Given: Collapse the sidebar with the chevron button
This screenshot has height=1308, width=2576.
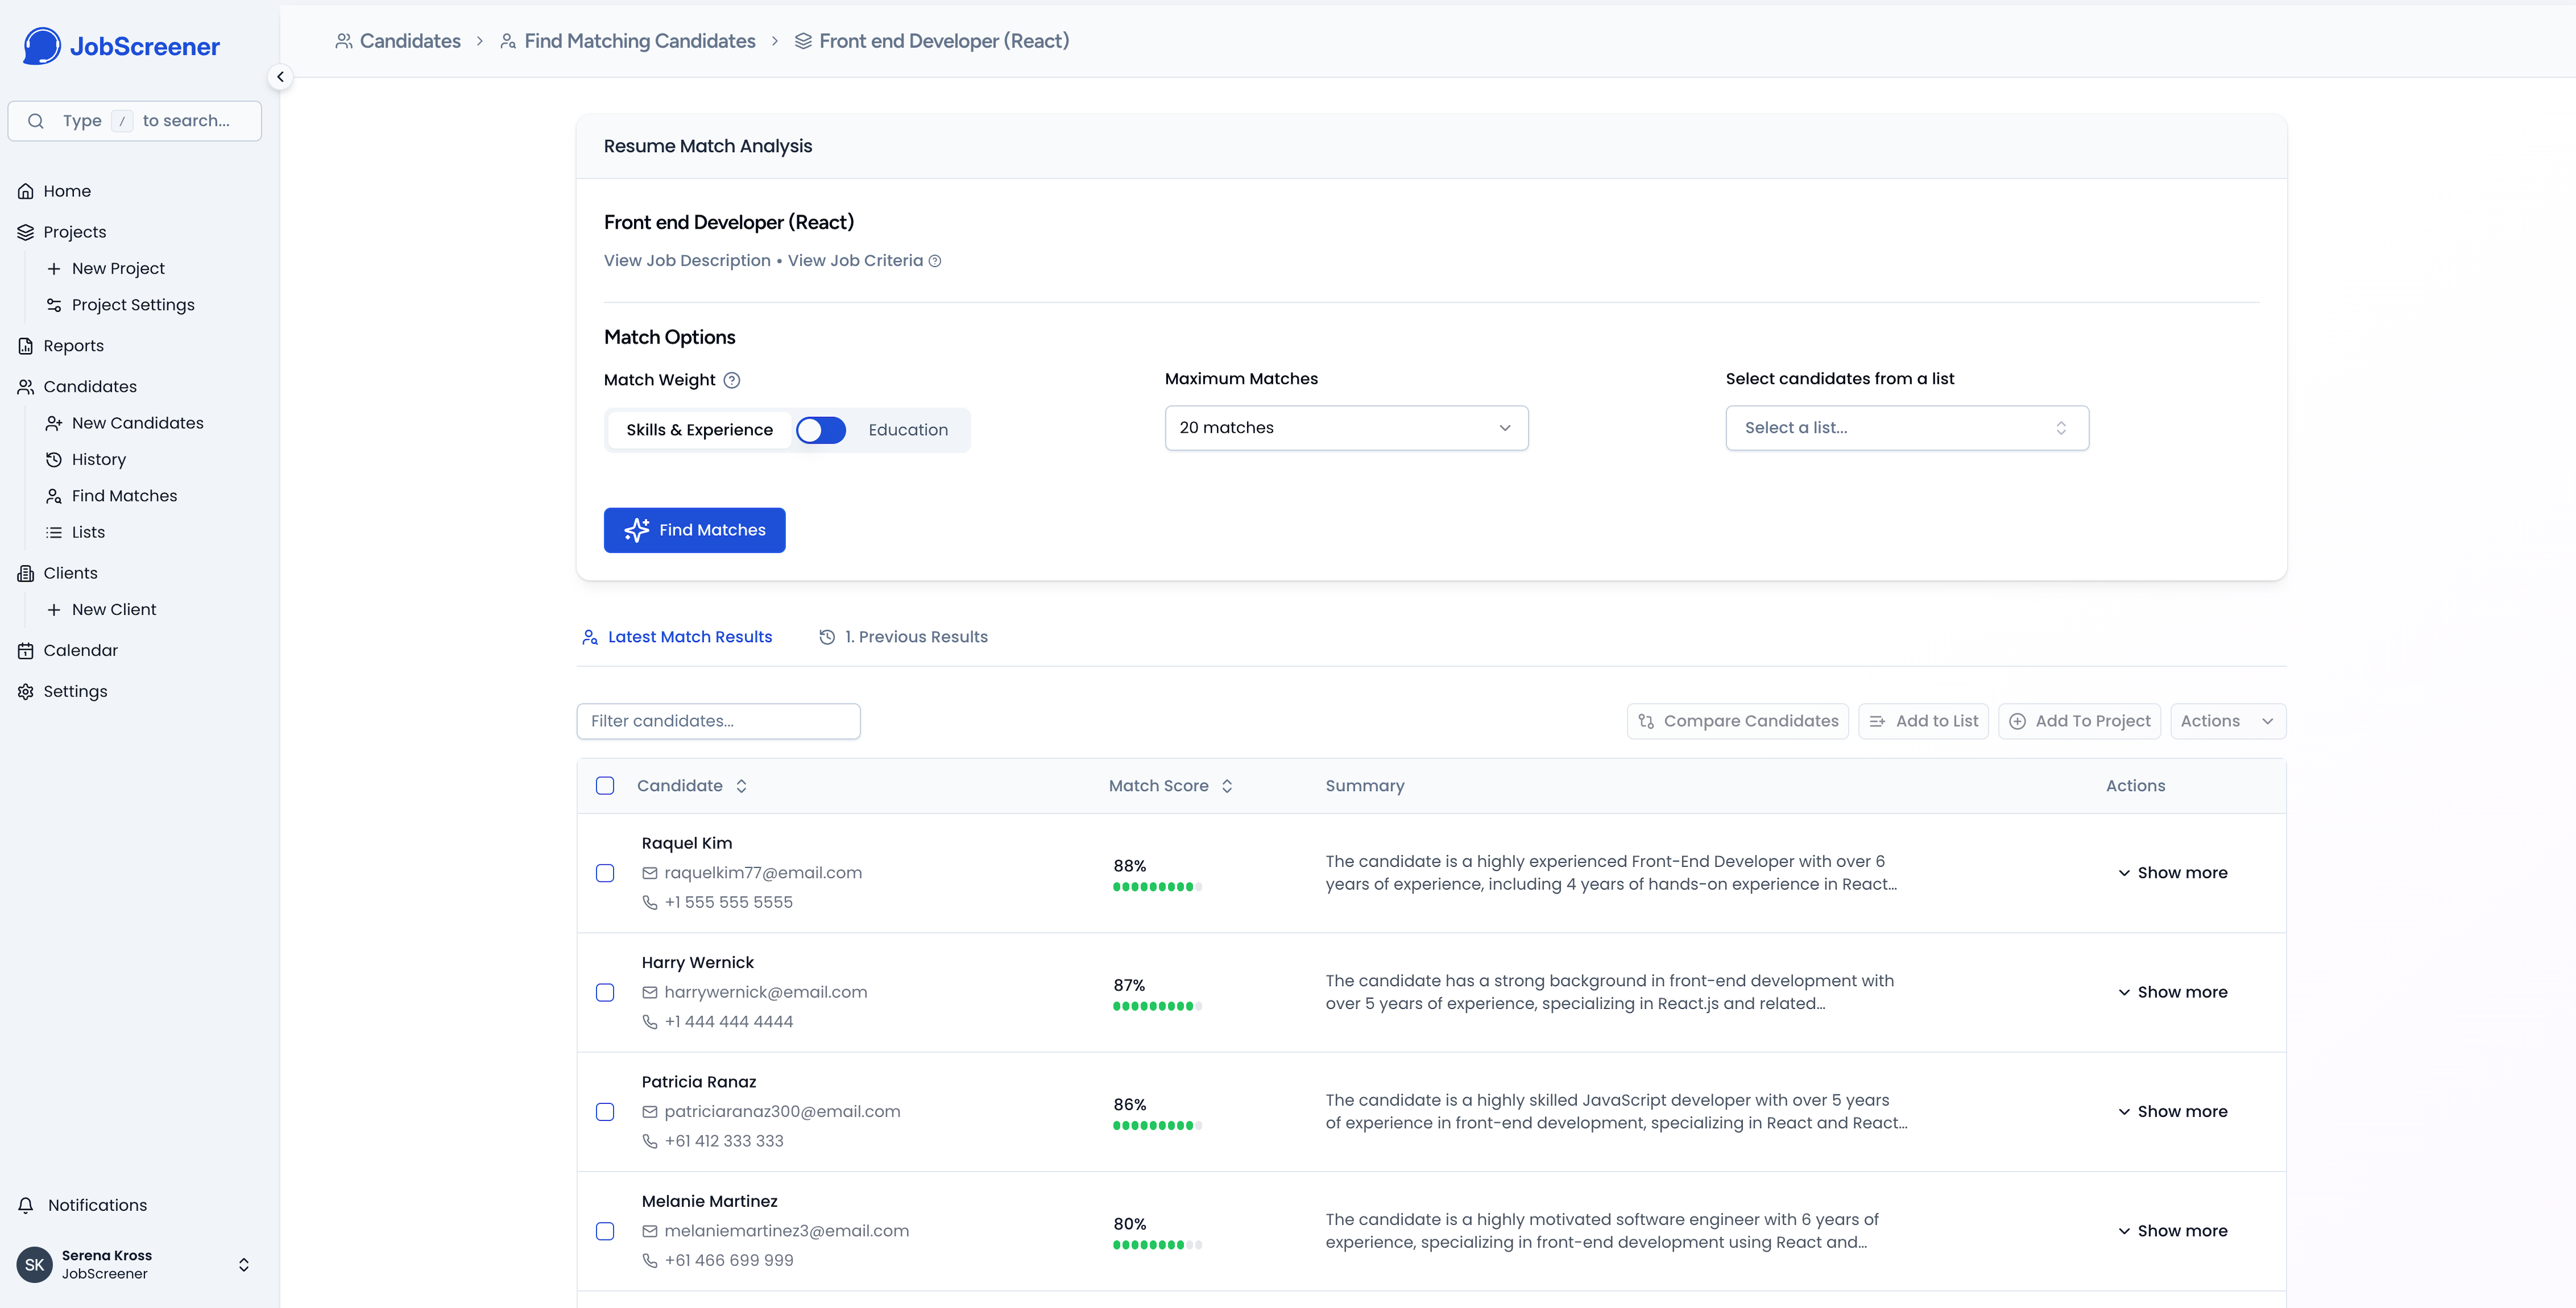Looking at the screenshot, I should pyautogui.click(x=280, y=77).
